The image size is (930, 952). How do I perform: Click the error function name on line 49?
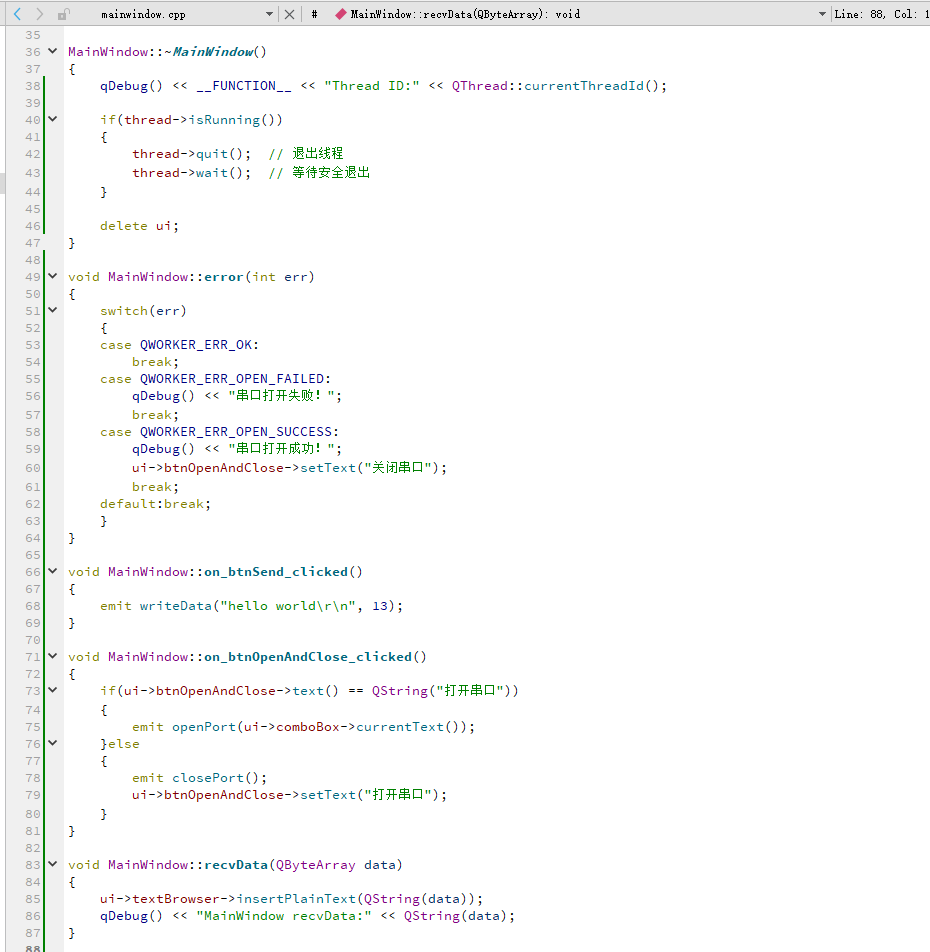click(x=223, y=277)
